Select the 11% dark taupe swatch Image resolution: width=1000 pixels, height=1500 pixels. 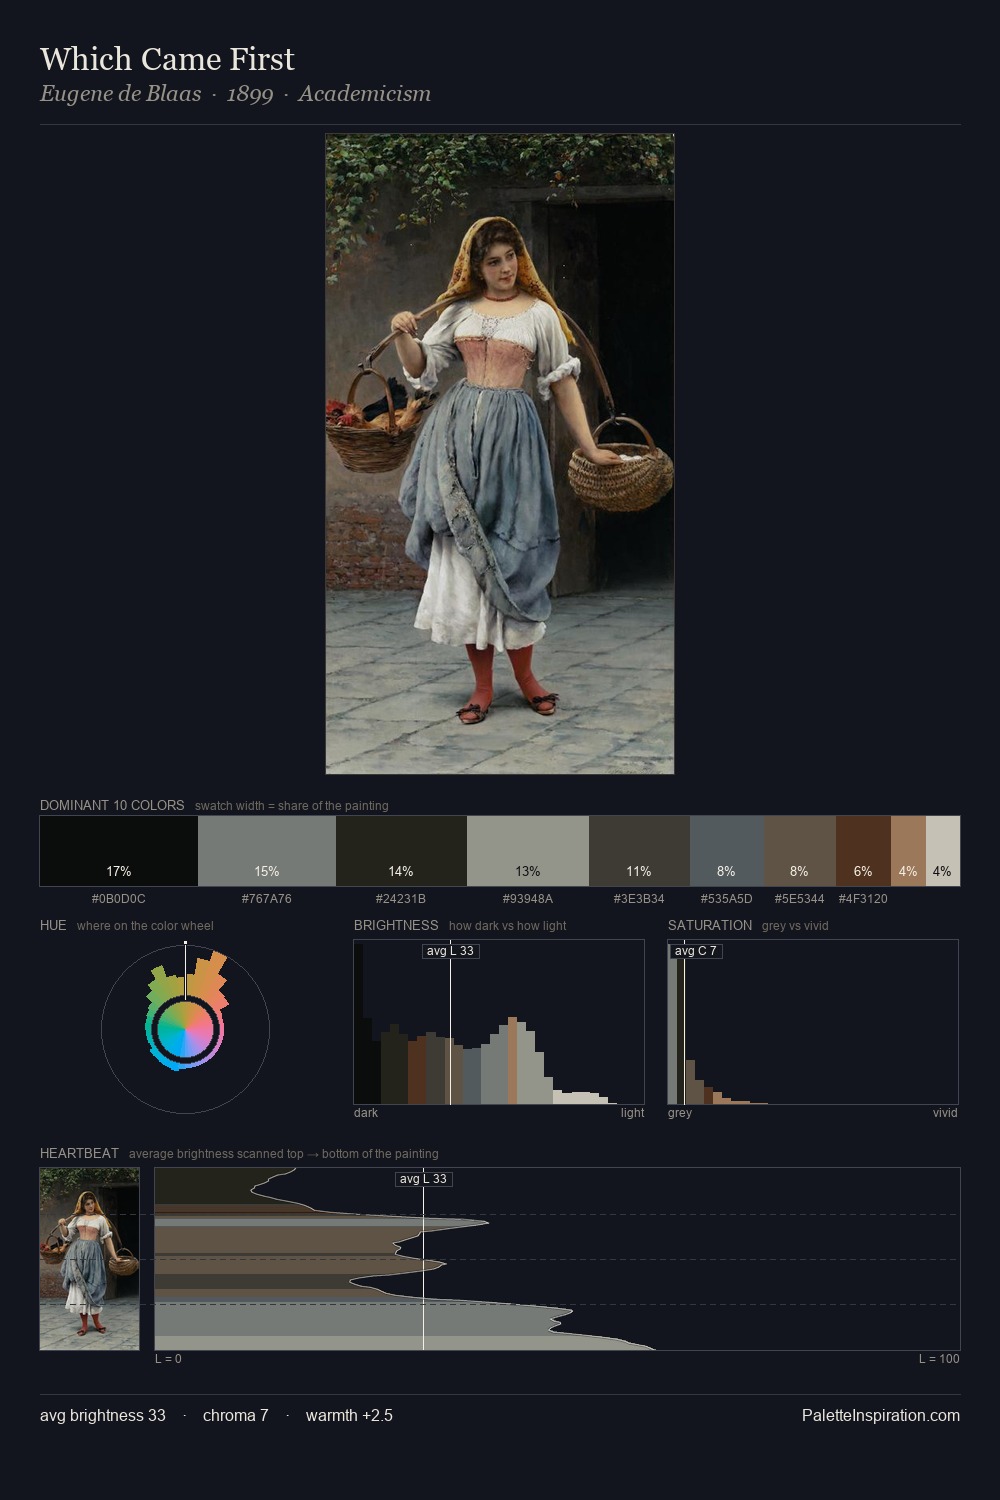(639, 851)
